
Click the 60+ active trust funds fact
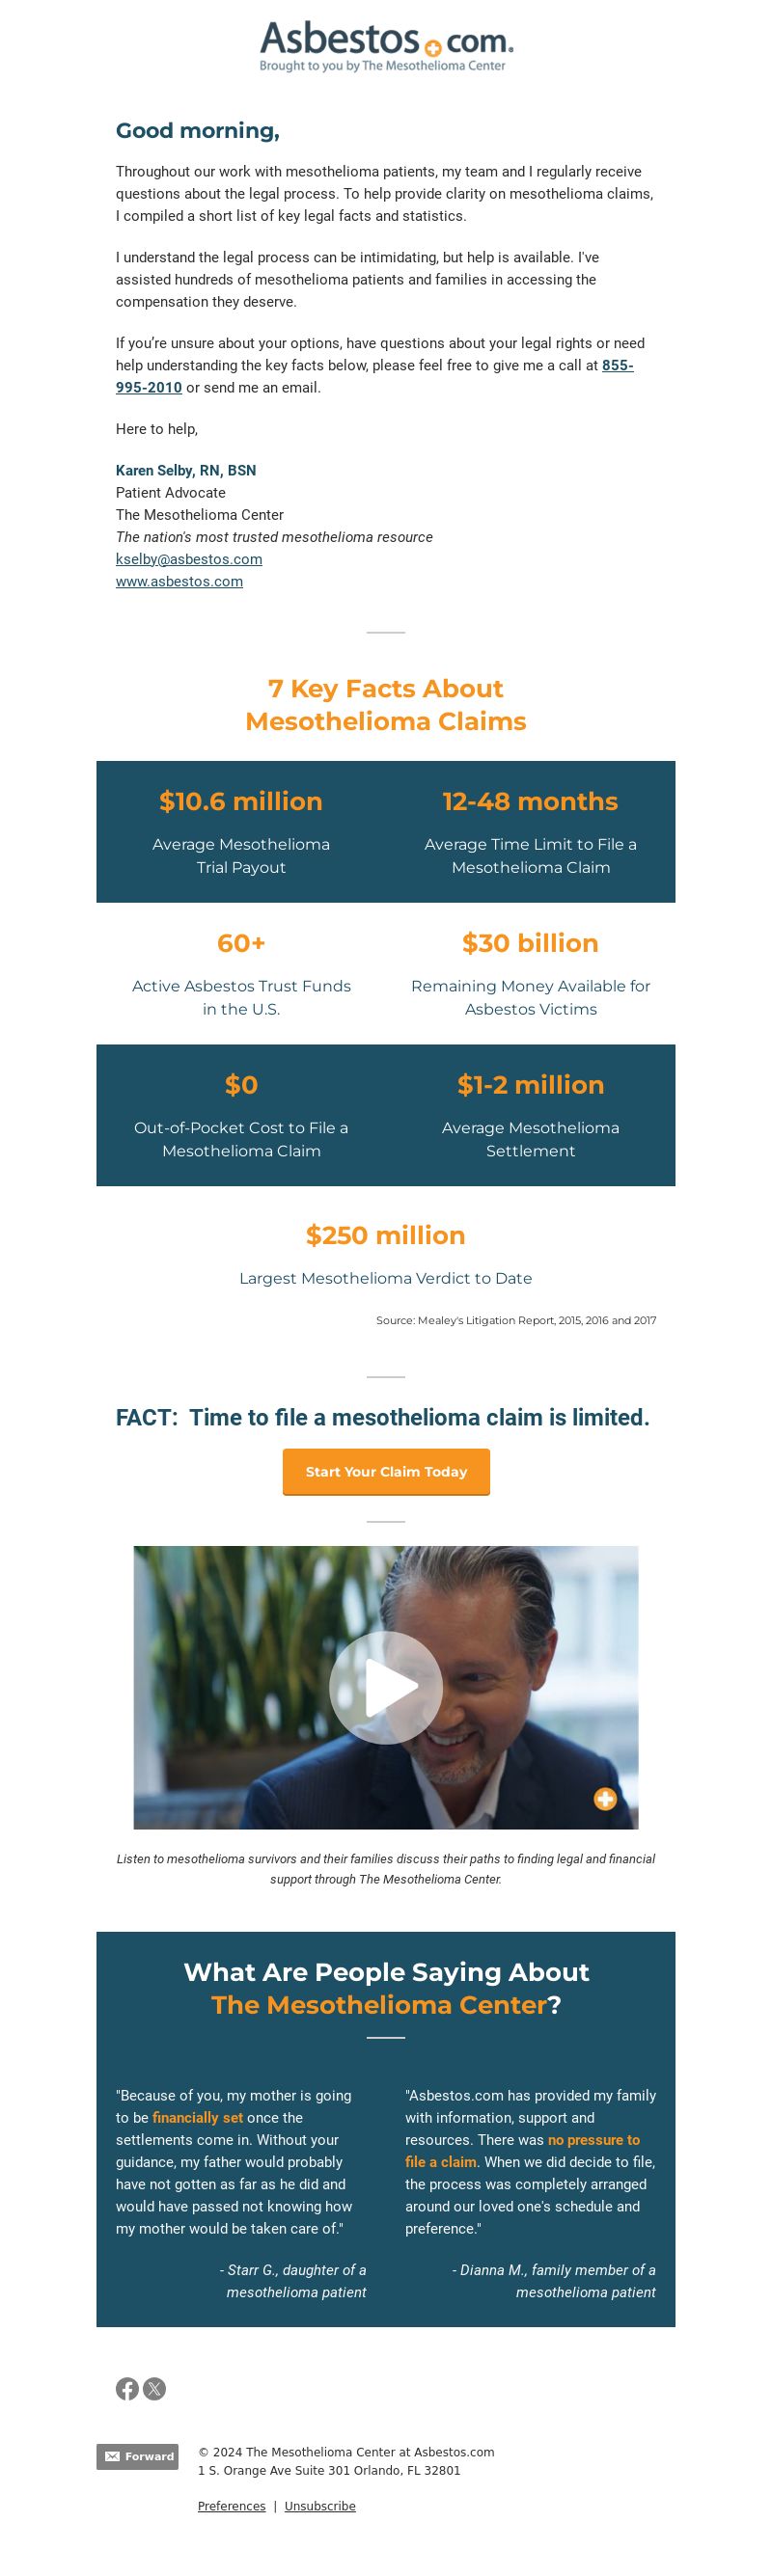241,943
